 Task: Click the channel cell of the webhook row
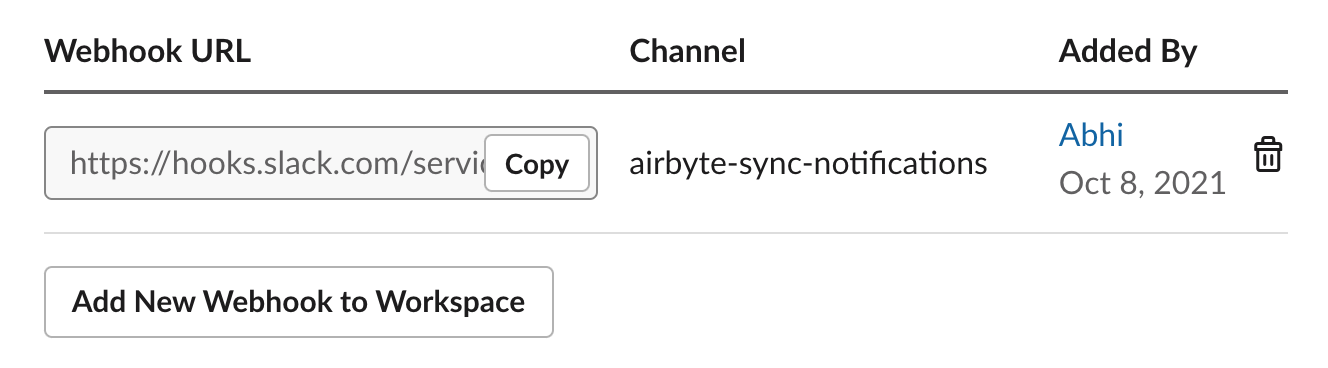pos(809,164)
